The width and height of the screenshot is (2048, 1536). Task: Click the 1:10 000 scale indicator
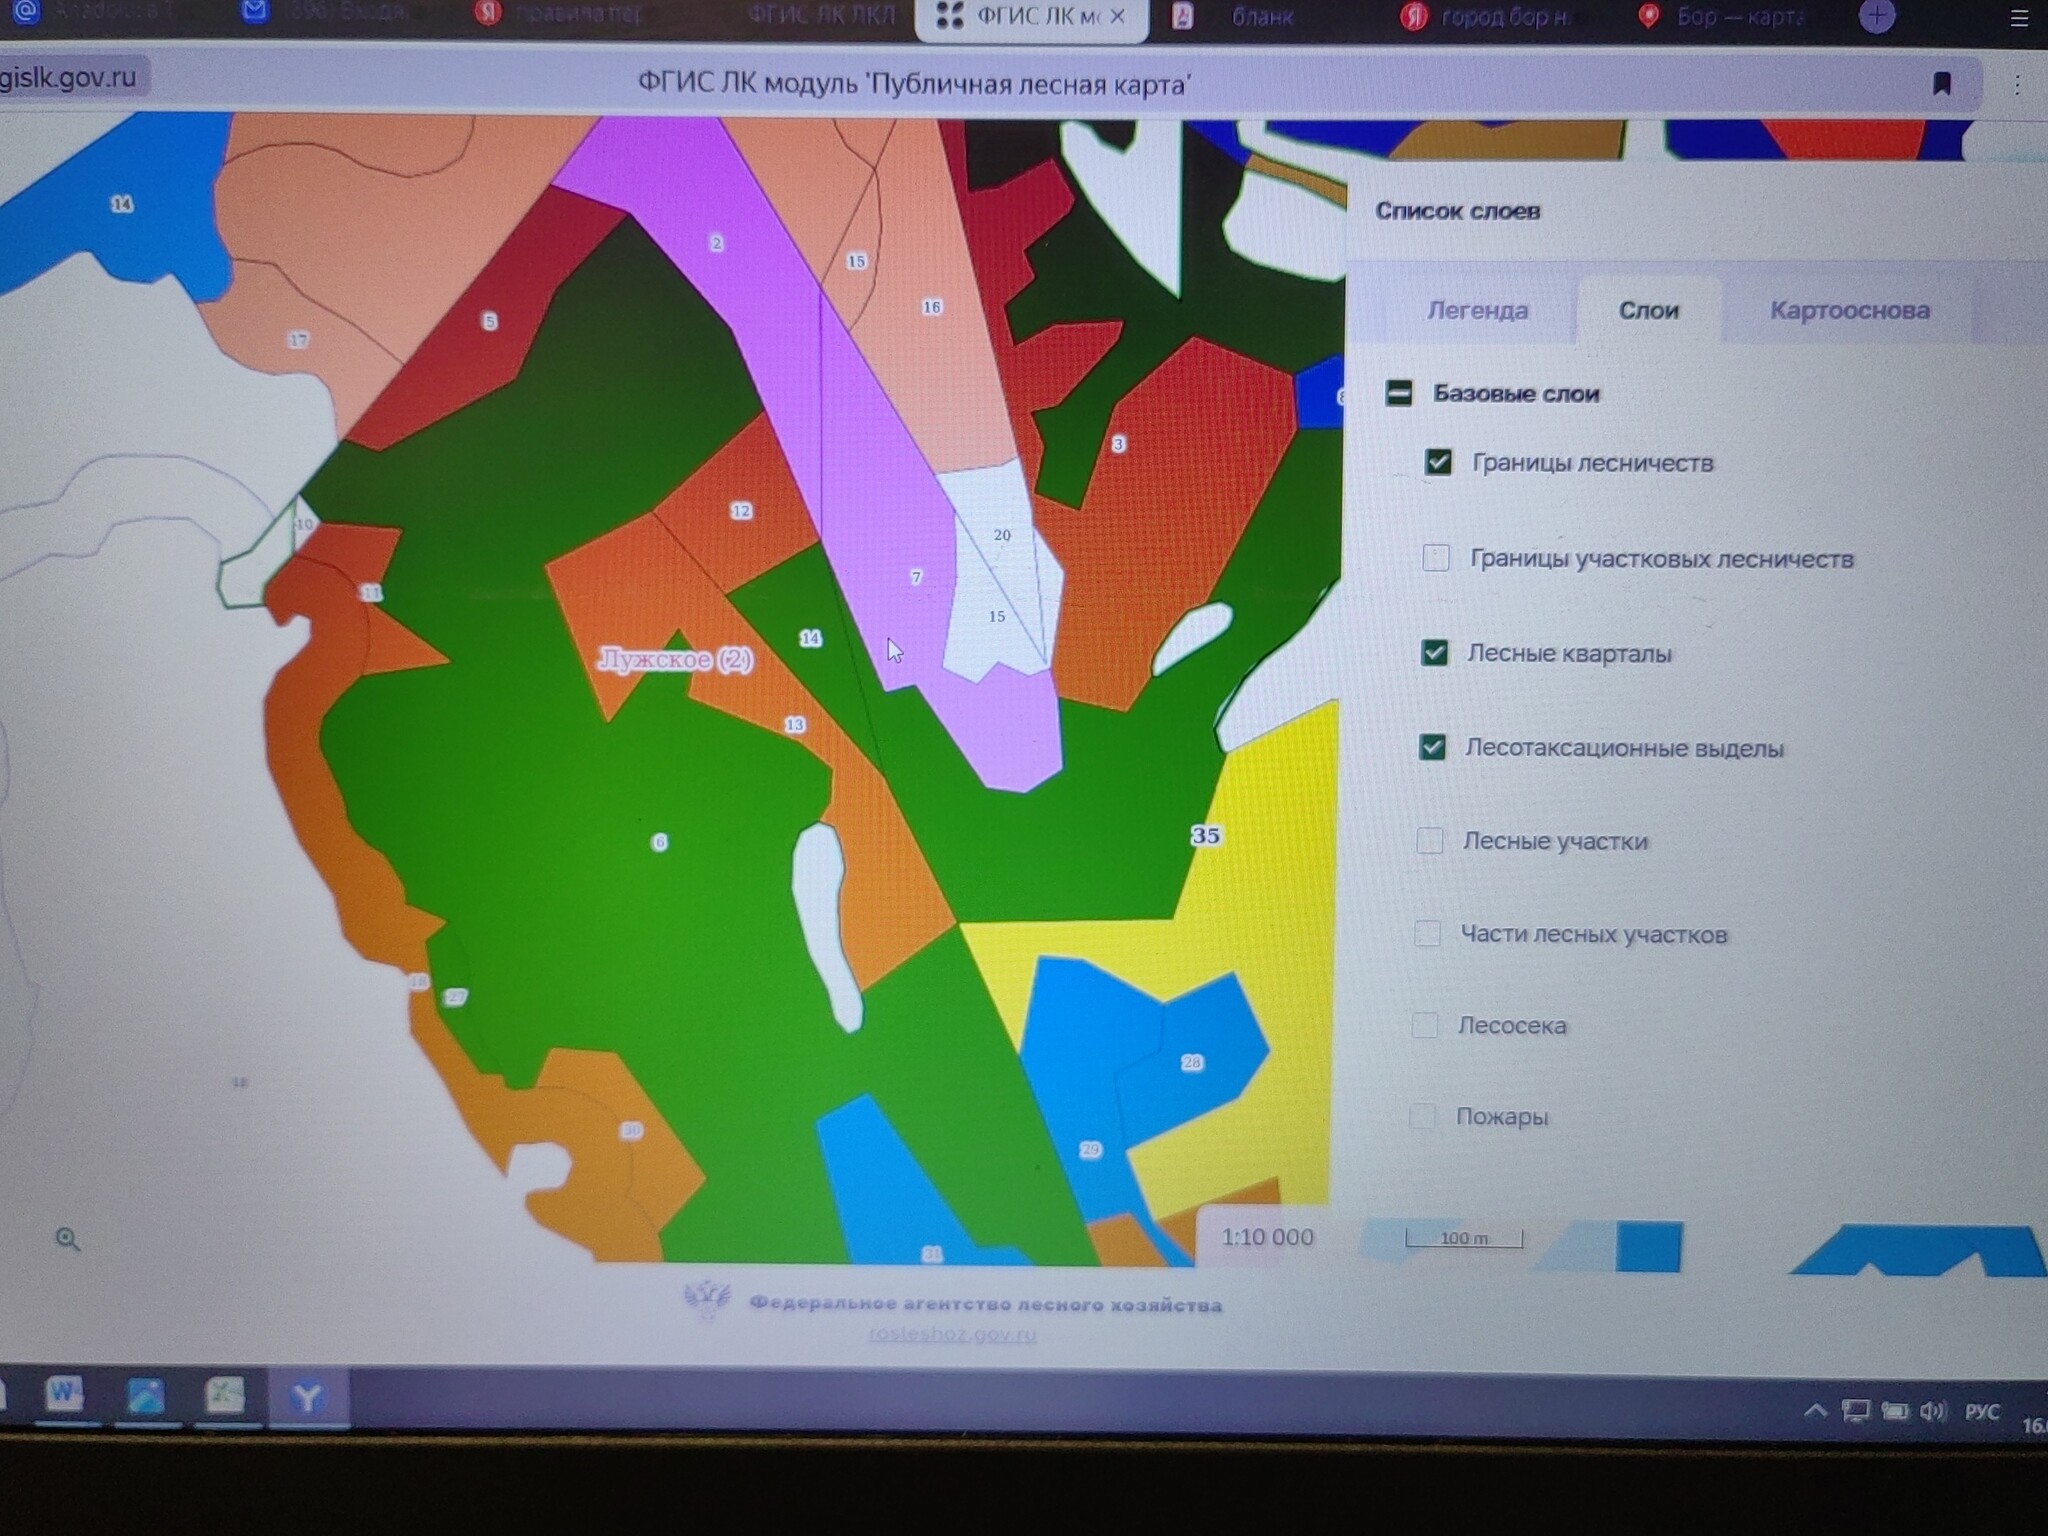(x=1267, y=1237)
